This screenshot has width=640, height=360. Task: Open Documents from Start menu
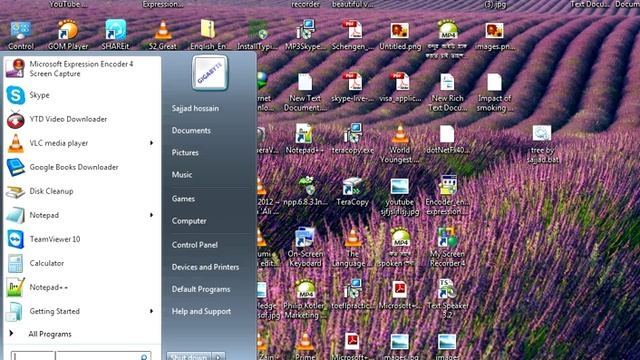(x=191, y=131)
